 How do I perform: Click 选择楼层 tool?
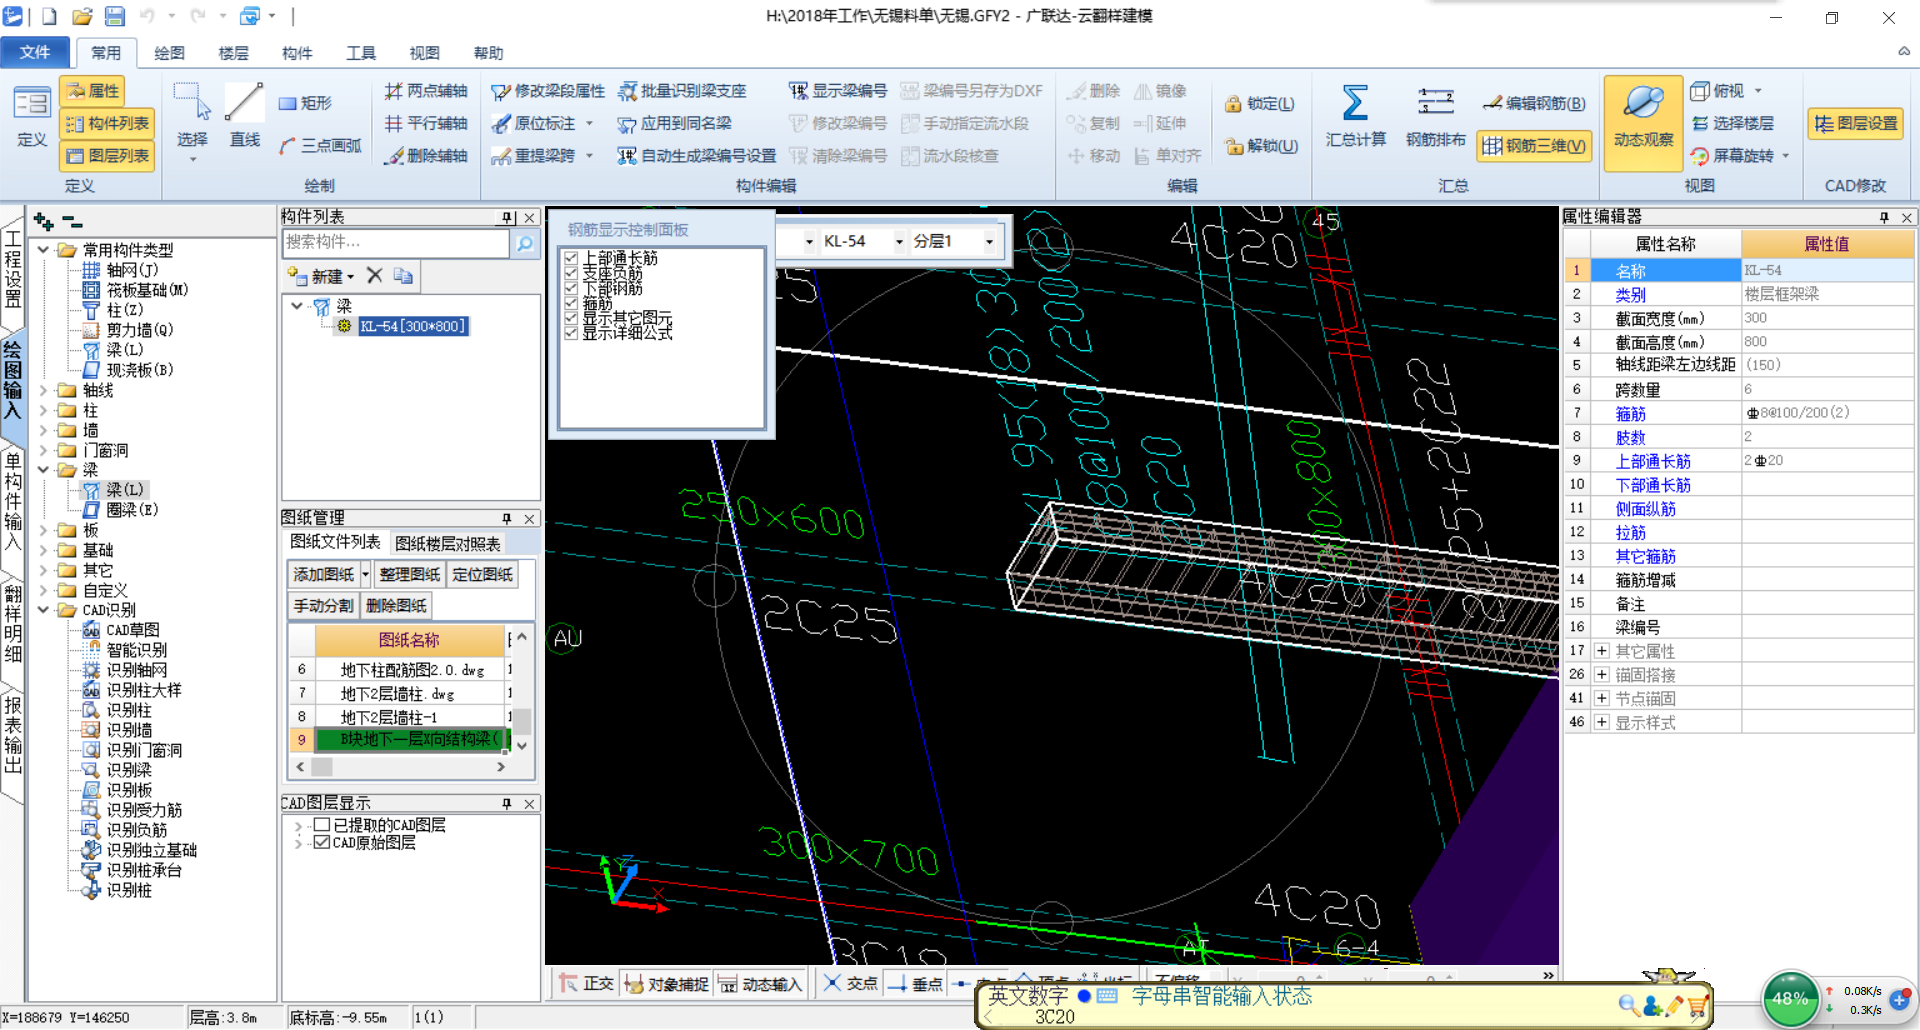coord(1733,123)
